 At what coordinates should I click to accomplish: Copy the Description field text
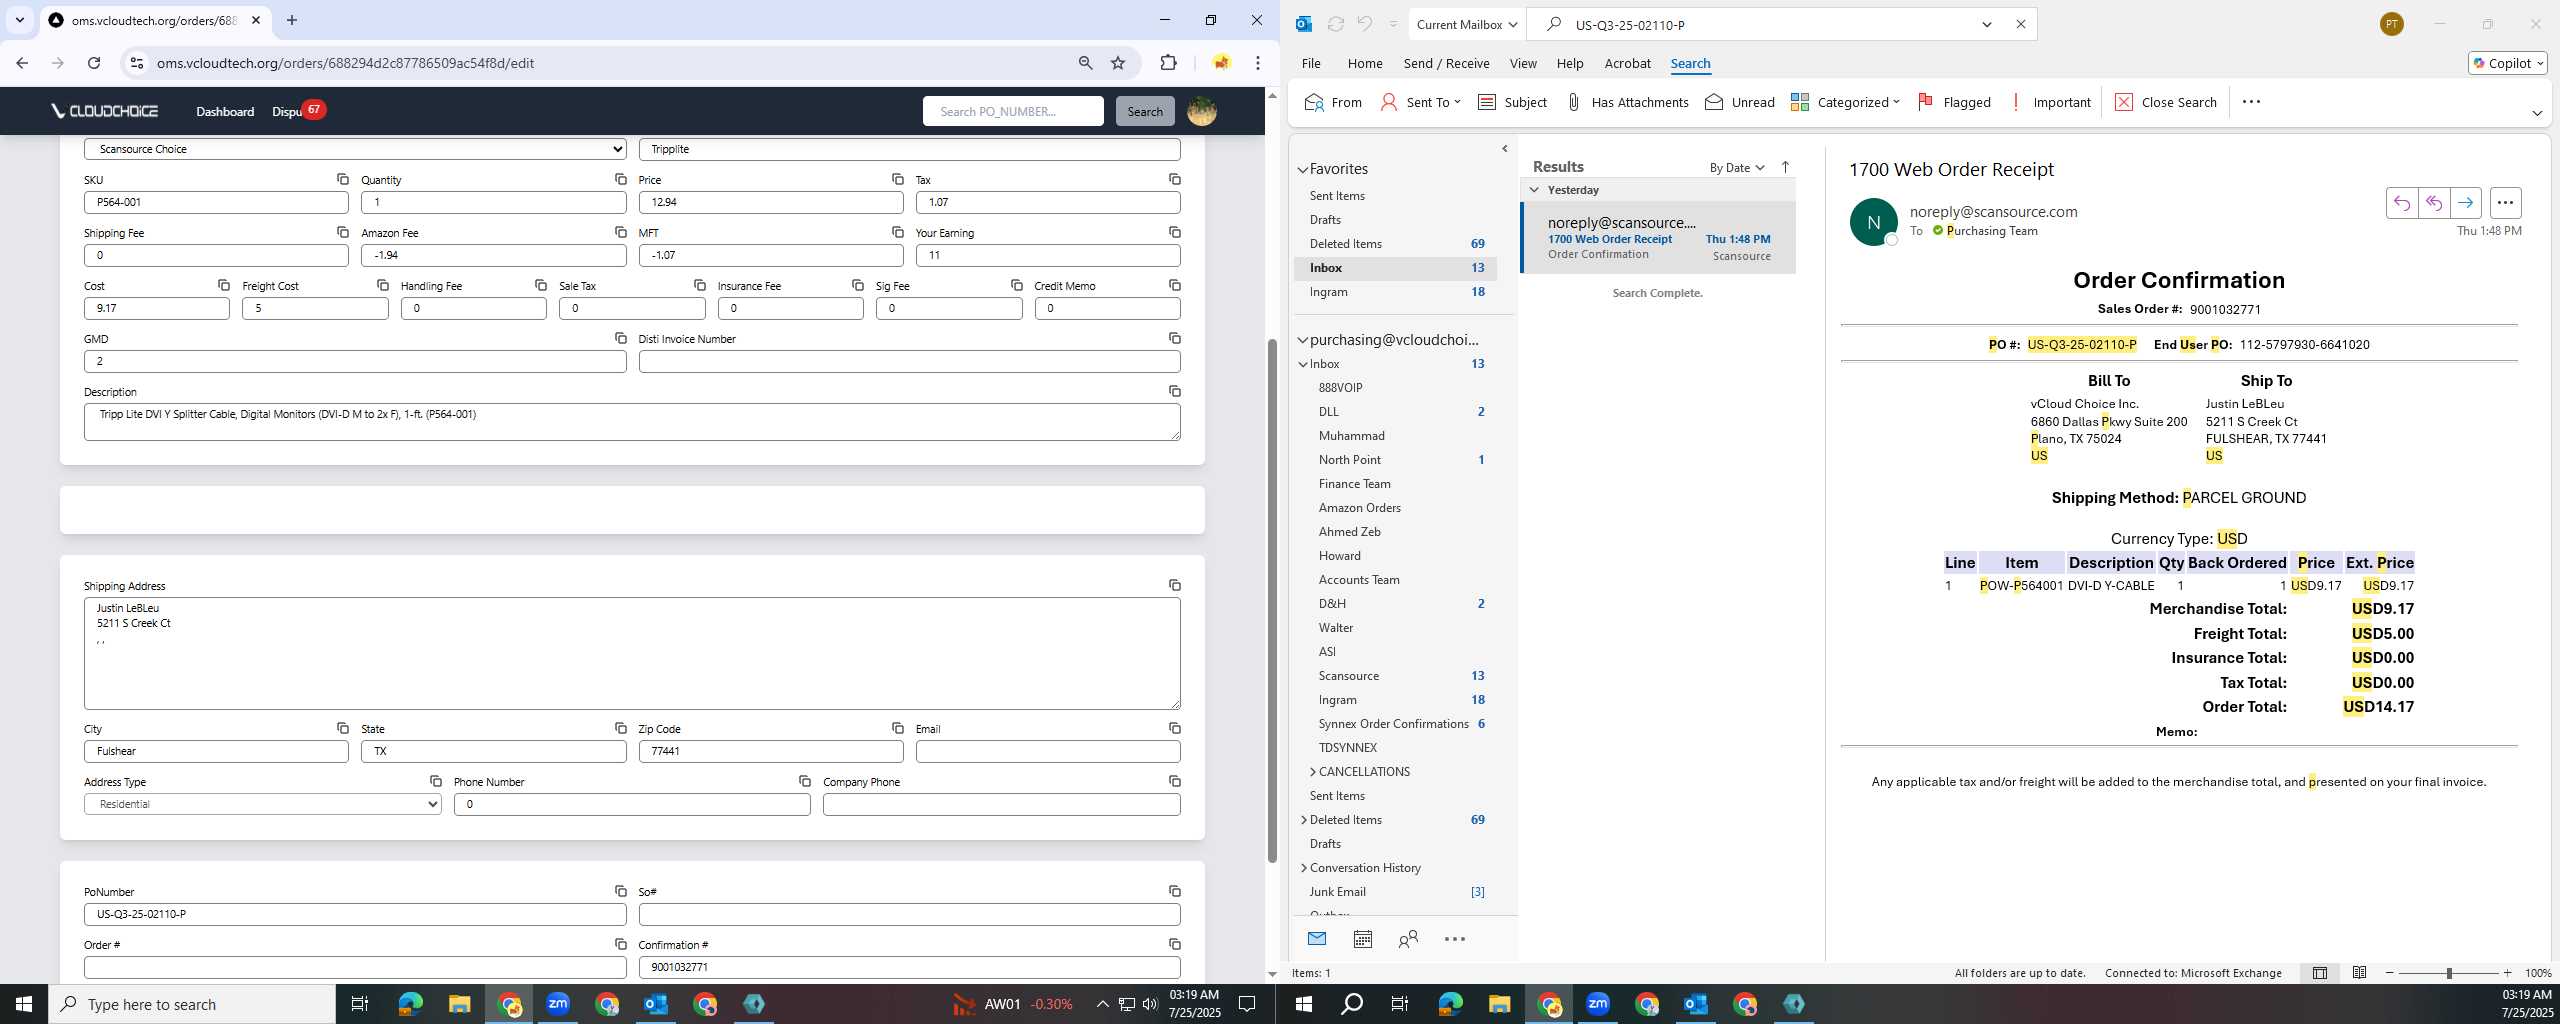point(1175,391)
